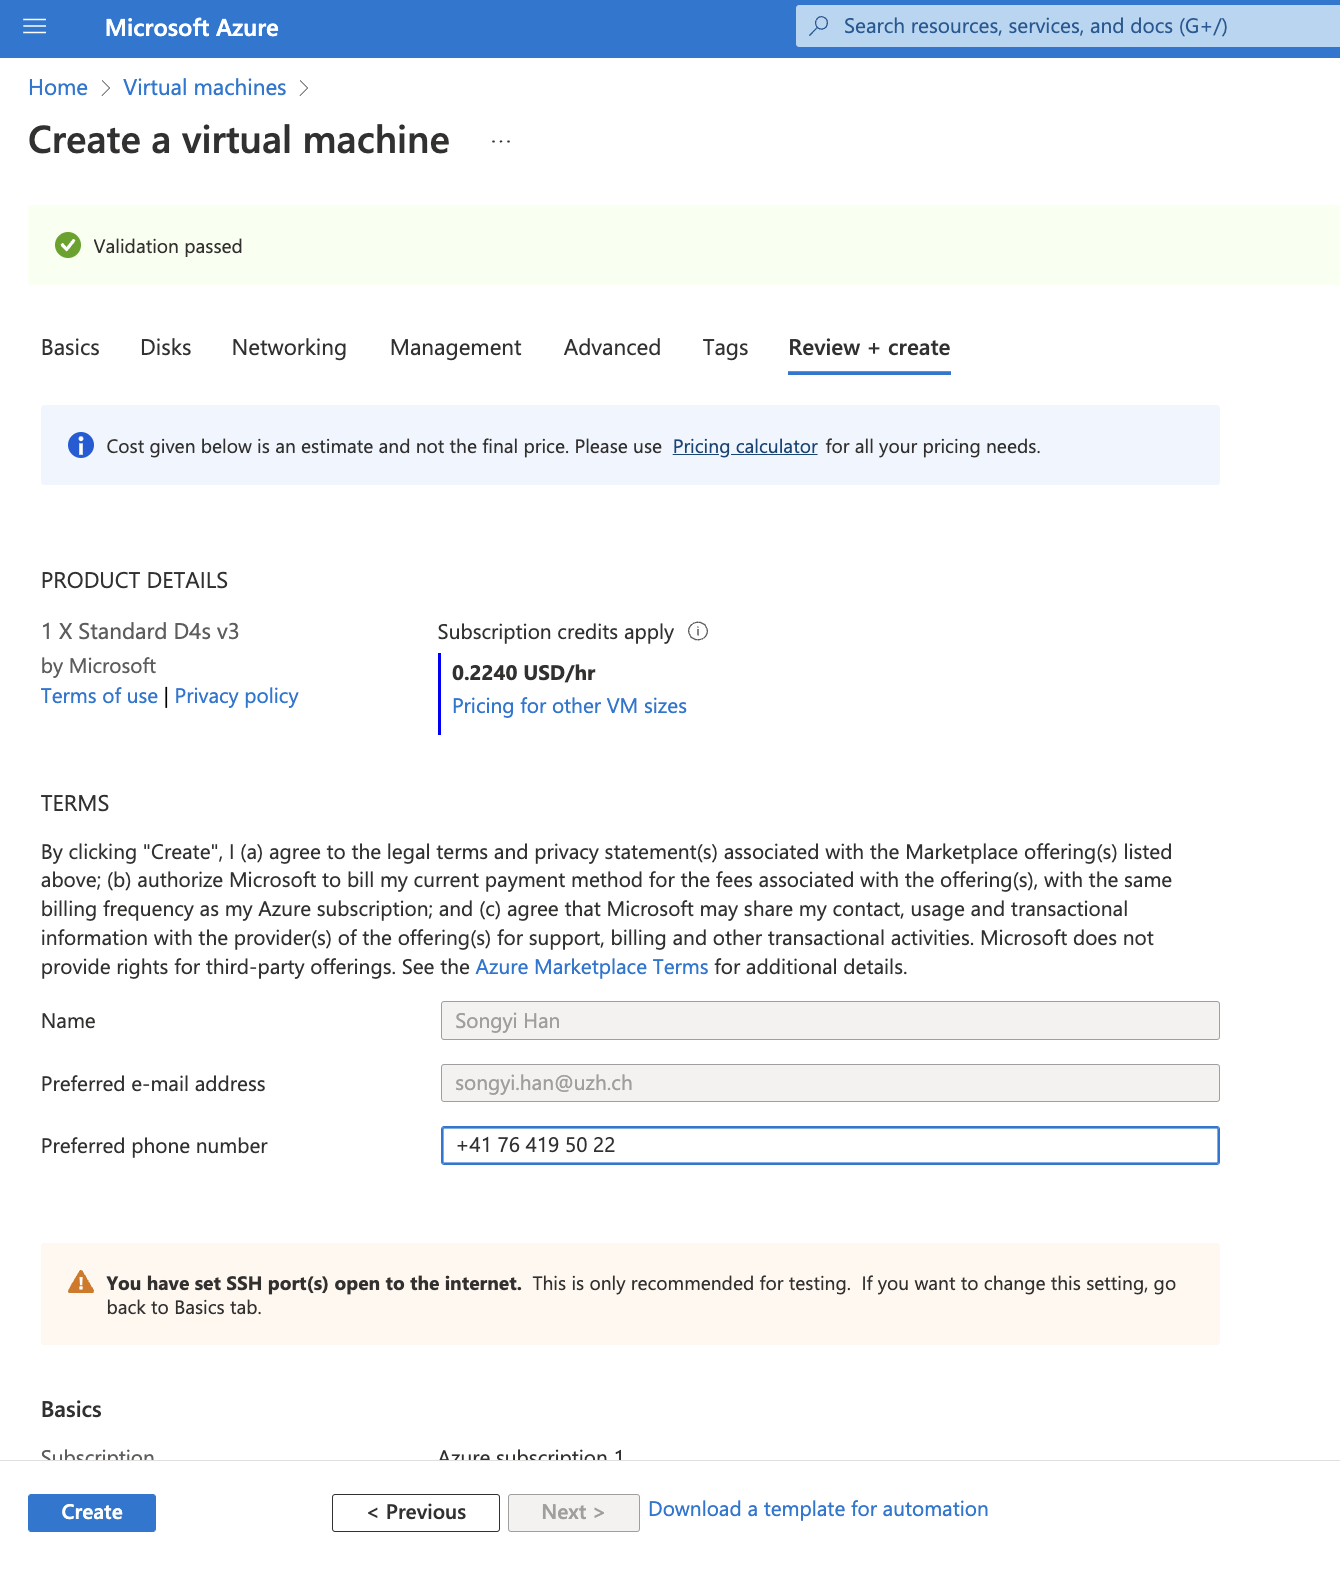Go to the Tags tab
Screen dimensions: 1340x1570
725,347
